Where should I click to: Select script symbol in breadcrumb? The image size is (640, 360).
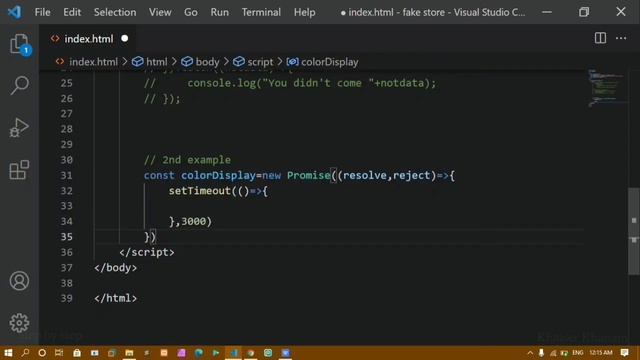[x=260, y=62]
